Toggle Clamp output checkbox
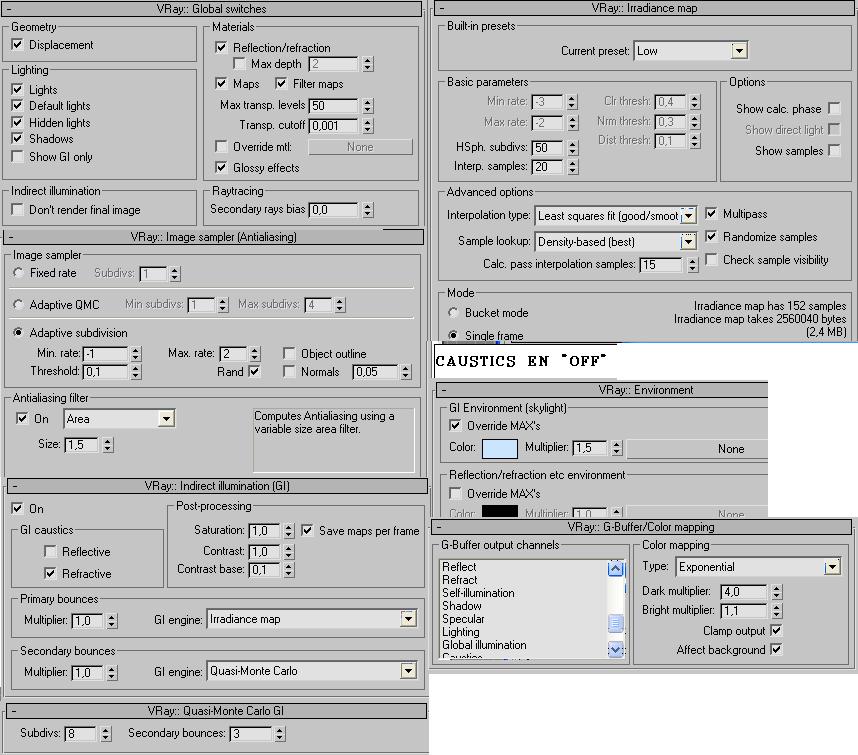Image resolution: width=858 pixels, height=755 pixels. pyautogui.click(x=776, y=630)
